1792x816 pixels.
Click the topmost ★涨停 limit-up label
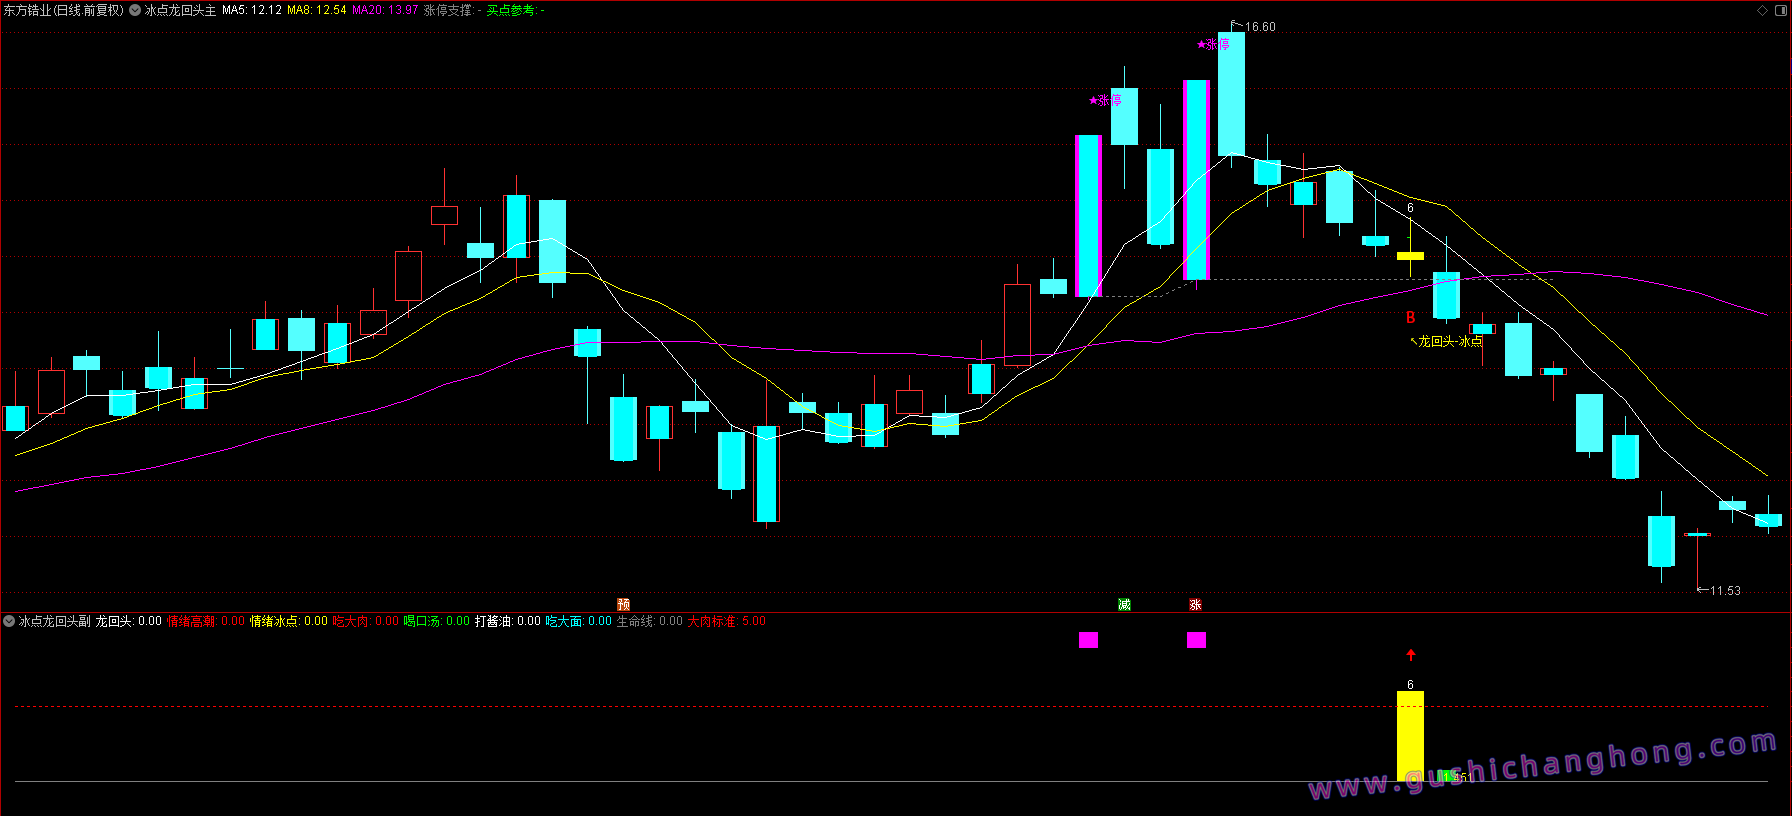(1213, 45)
